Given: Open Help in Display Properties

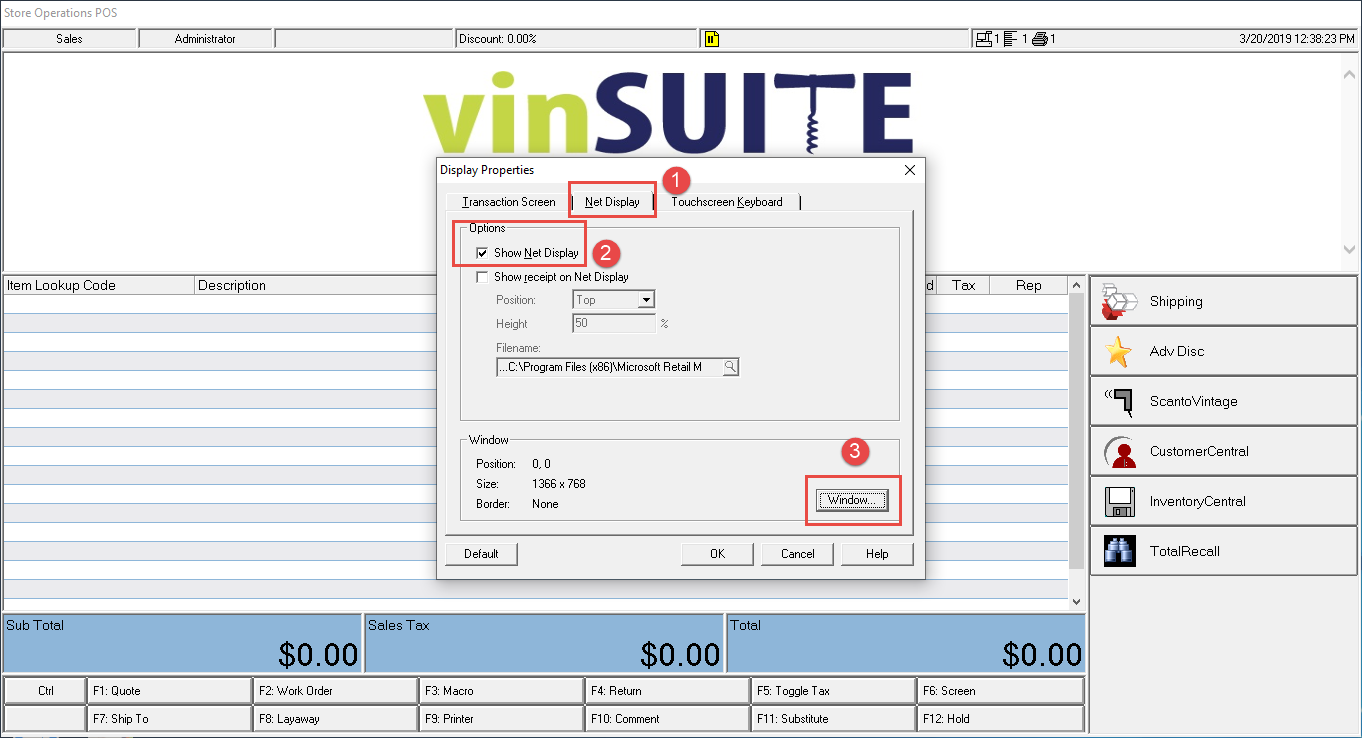Looking at the screenshot, I should pos(876,554).
